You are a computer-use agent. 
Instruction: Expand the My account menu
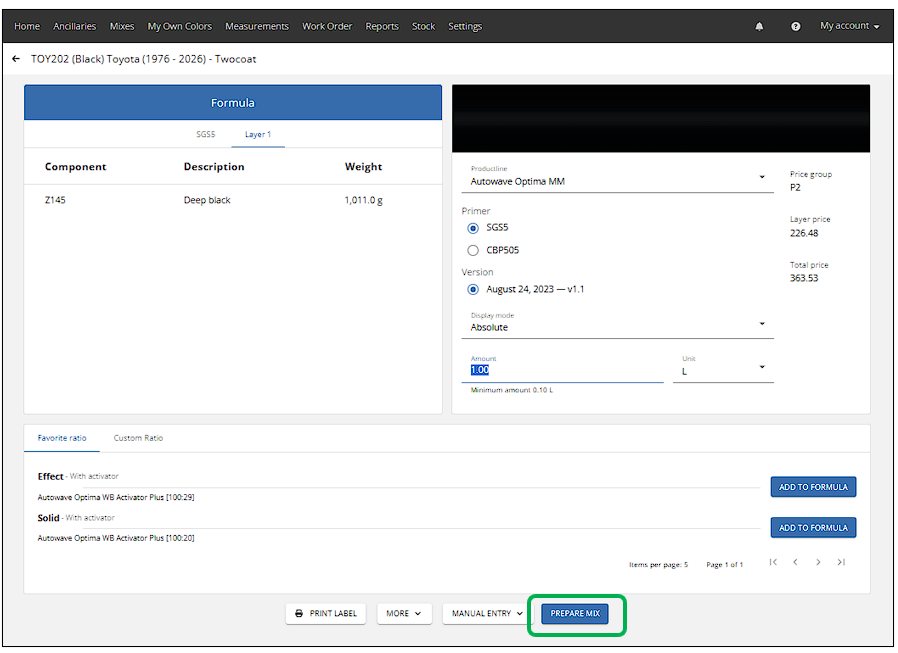coord(849,26)
